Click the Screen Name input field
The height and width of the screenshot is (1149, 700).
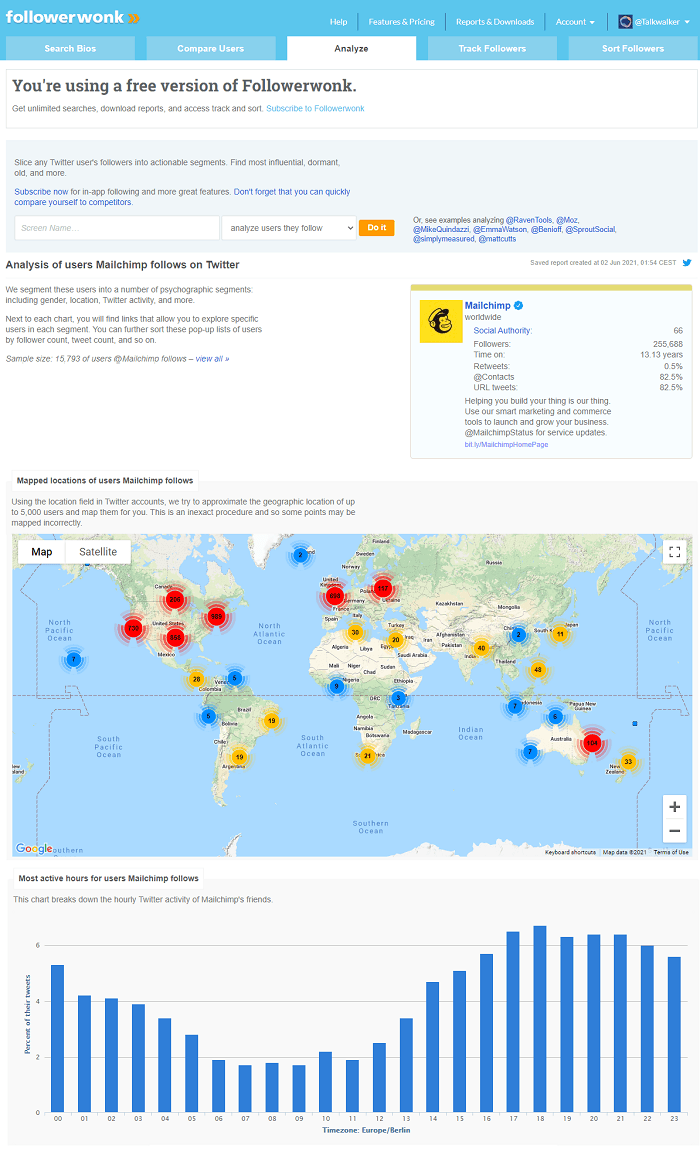coord(117,228)
